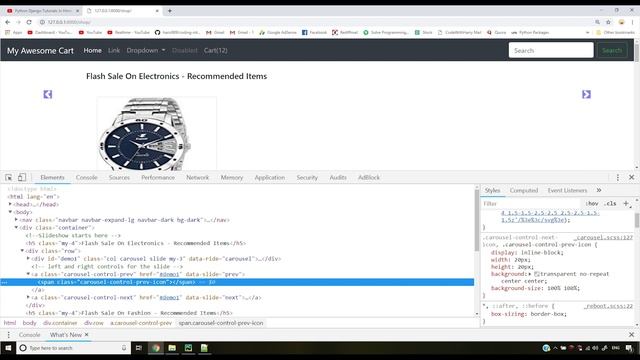Close the bottom DevTools drawer
Image resolution: width=640 pixels, height=360 pixels.
631,335
